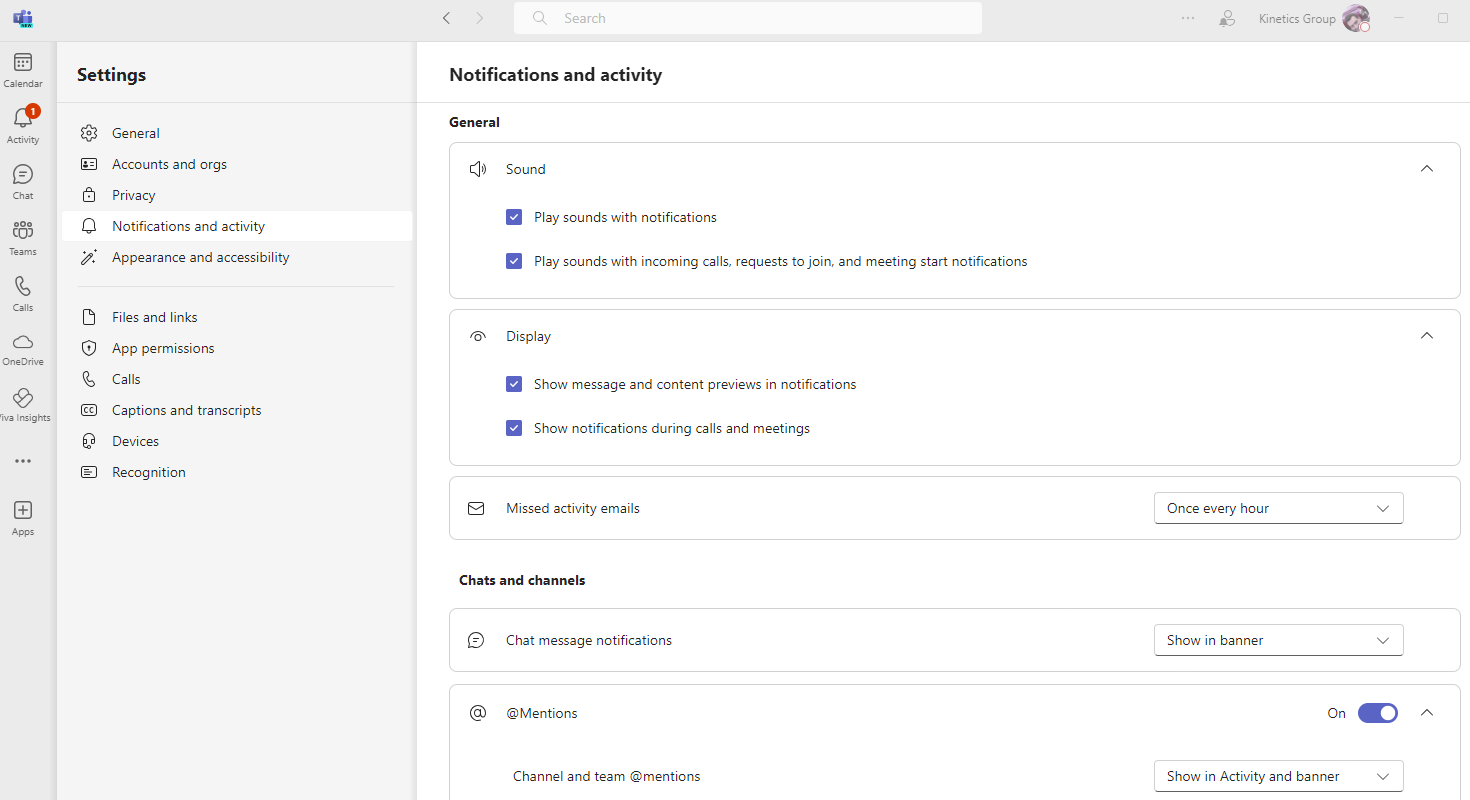Screen dimensions: 1470x800
Task: Select Privacy in Settings menu
Action: (x=134, y=195)
